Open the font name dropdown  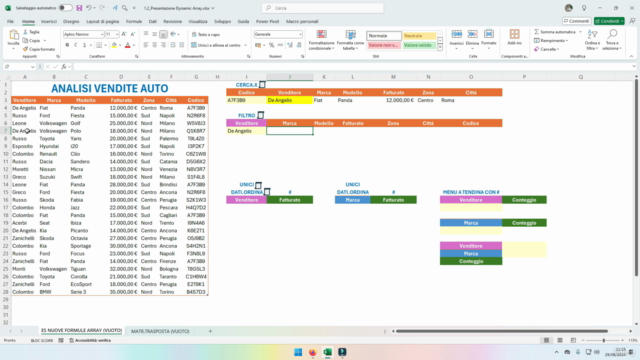(x=101, y=34)
